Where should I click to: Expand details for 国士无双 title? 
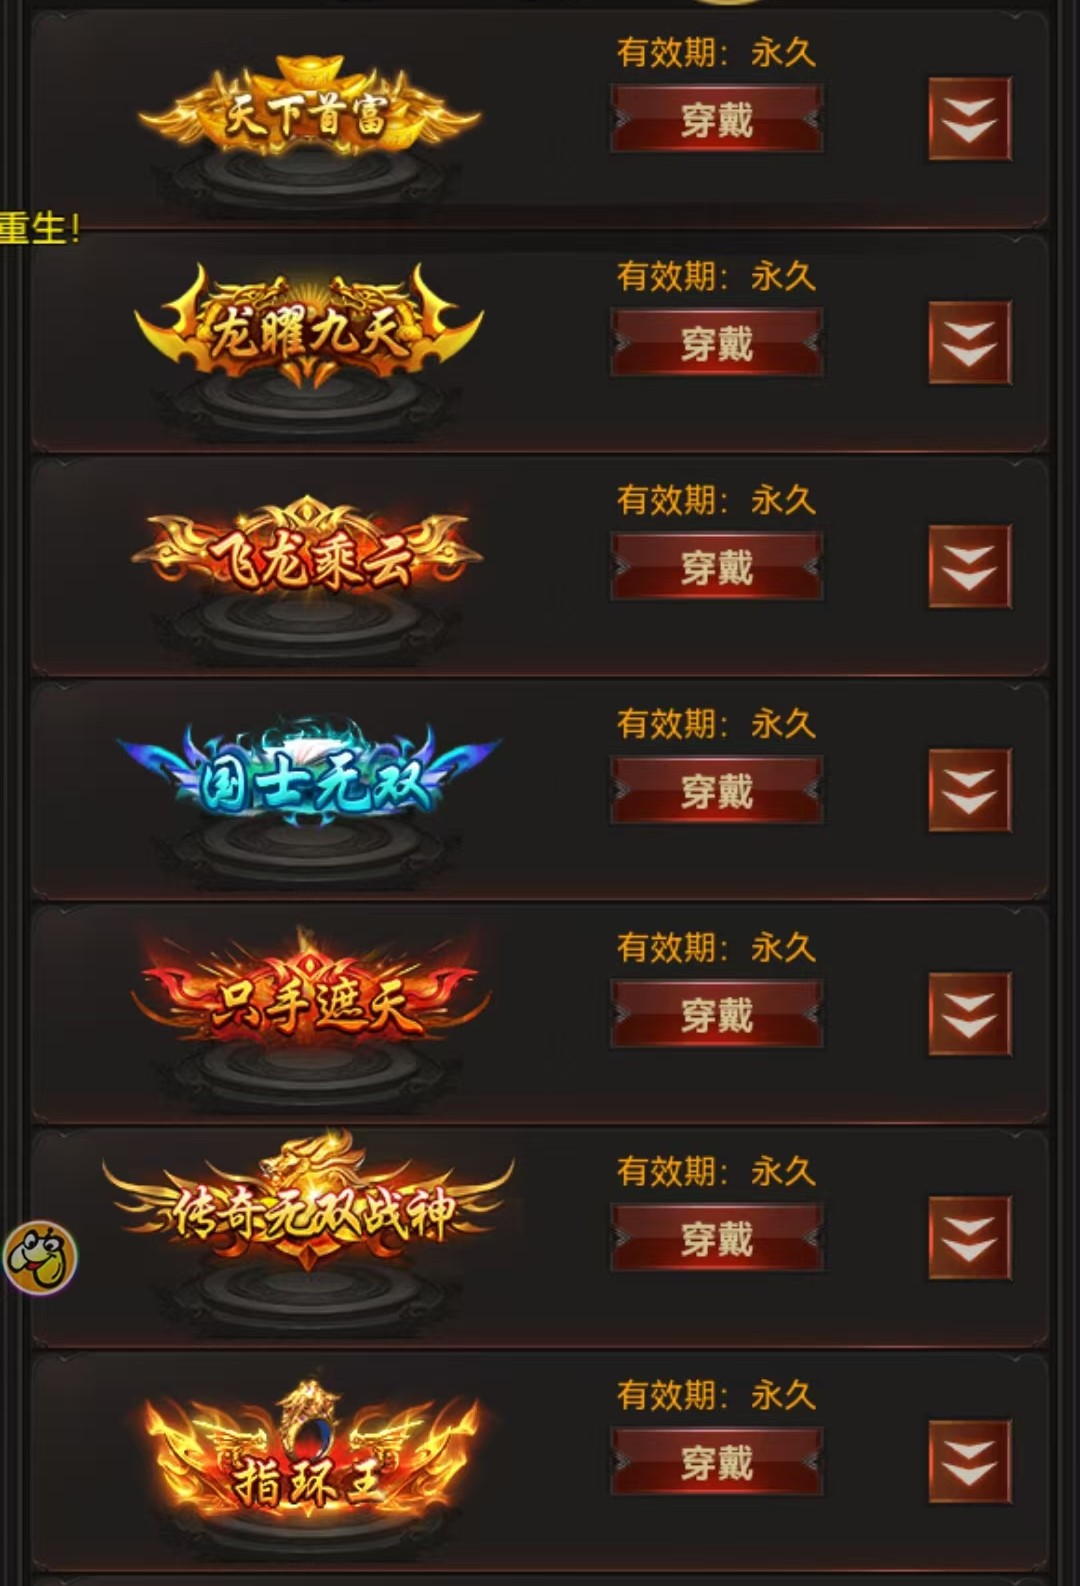pos(969,790)
